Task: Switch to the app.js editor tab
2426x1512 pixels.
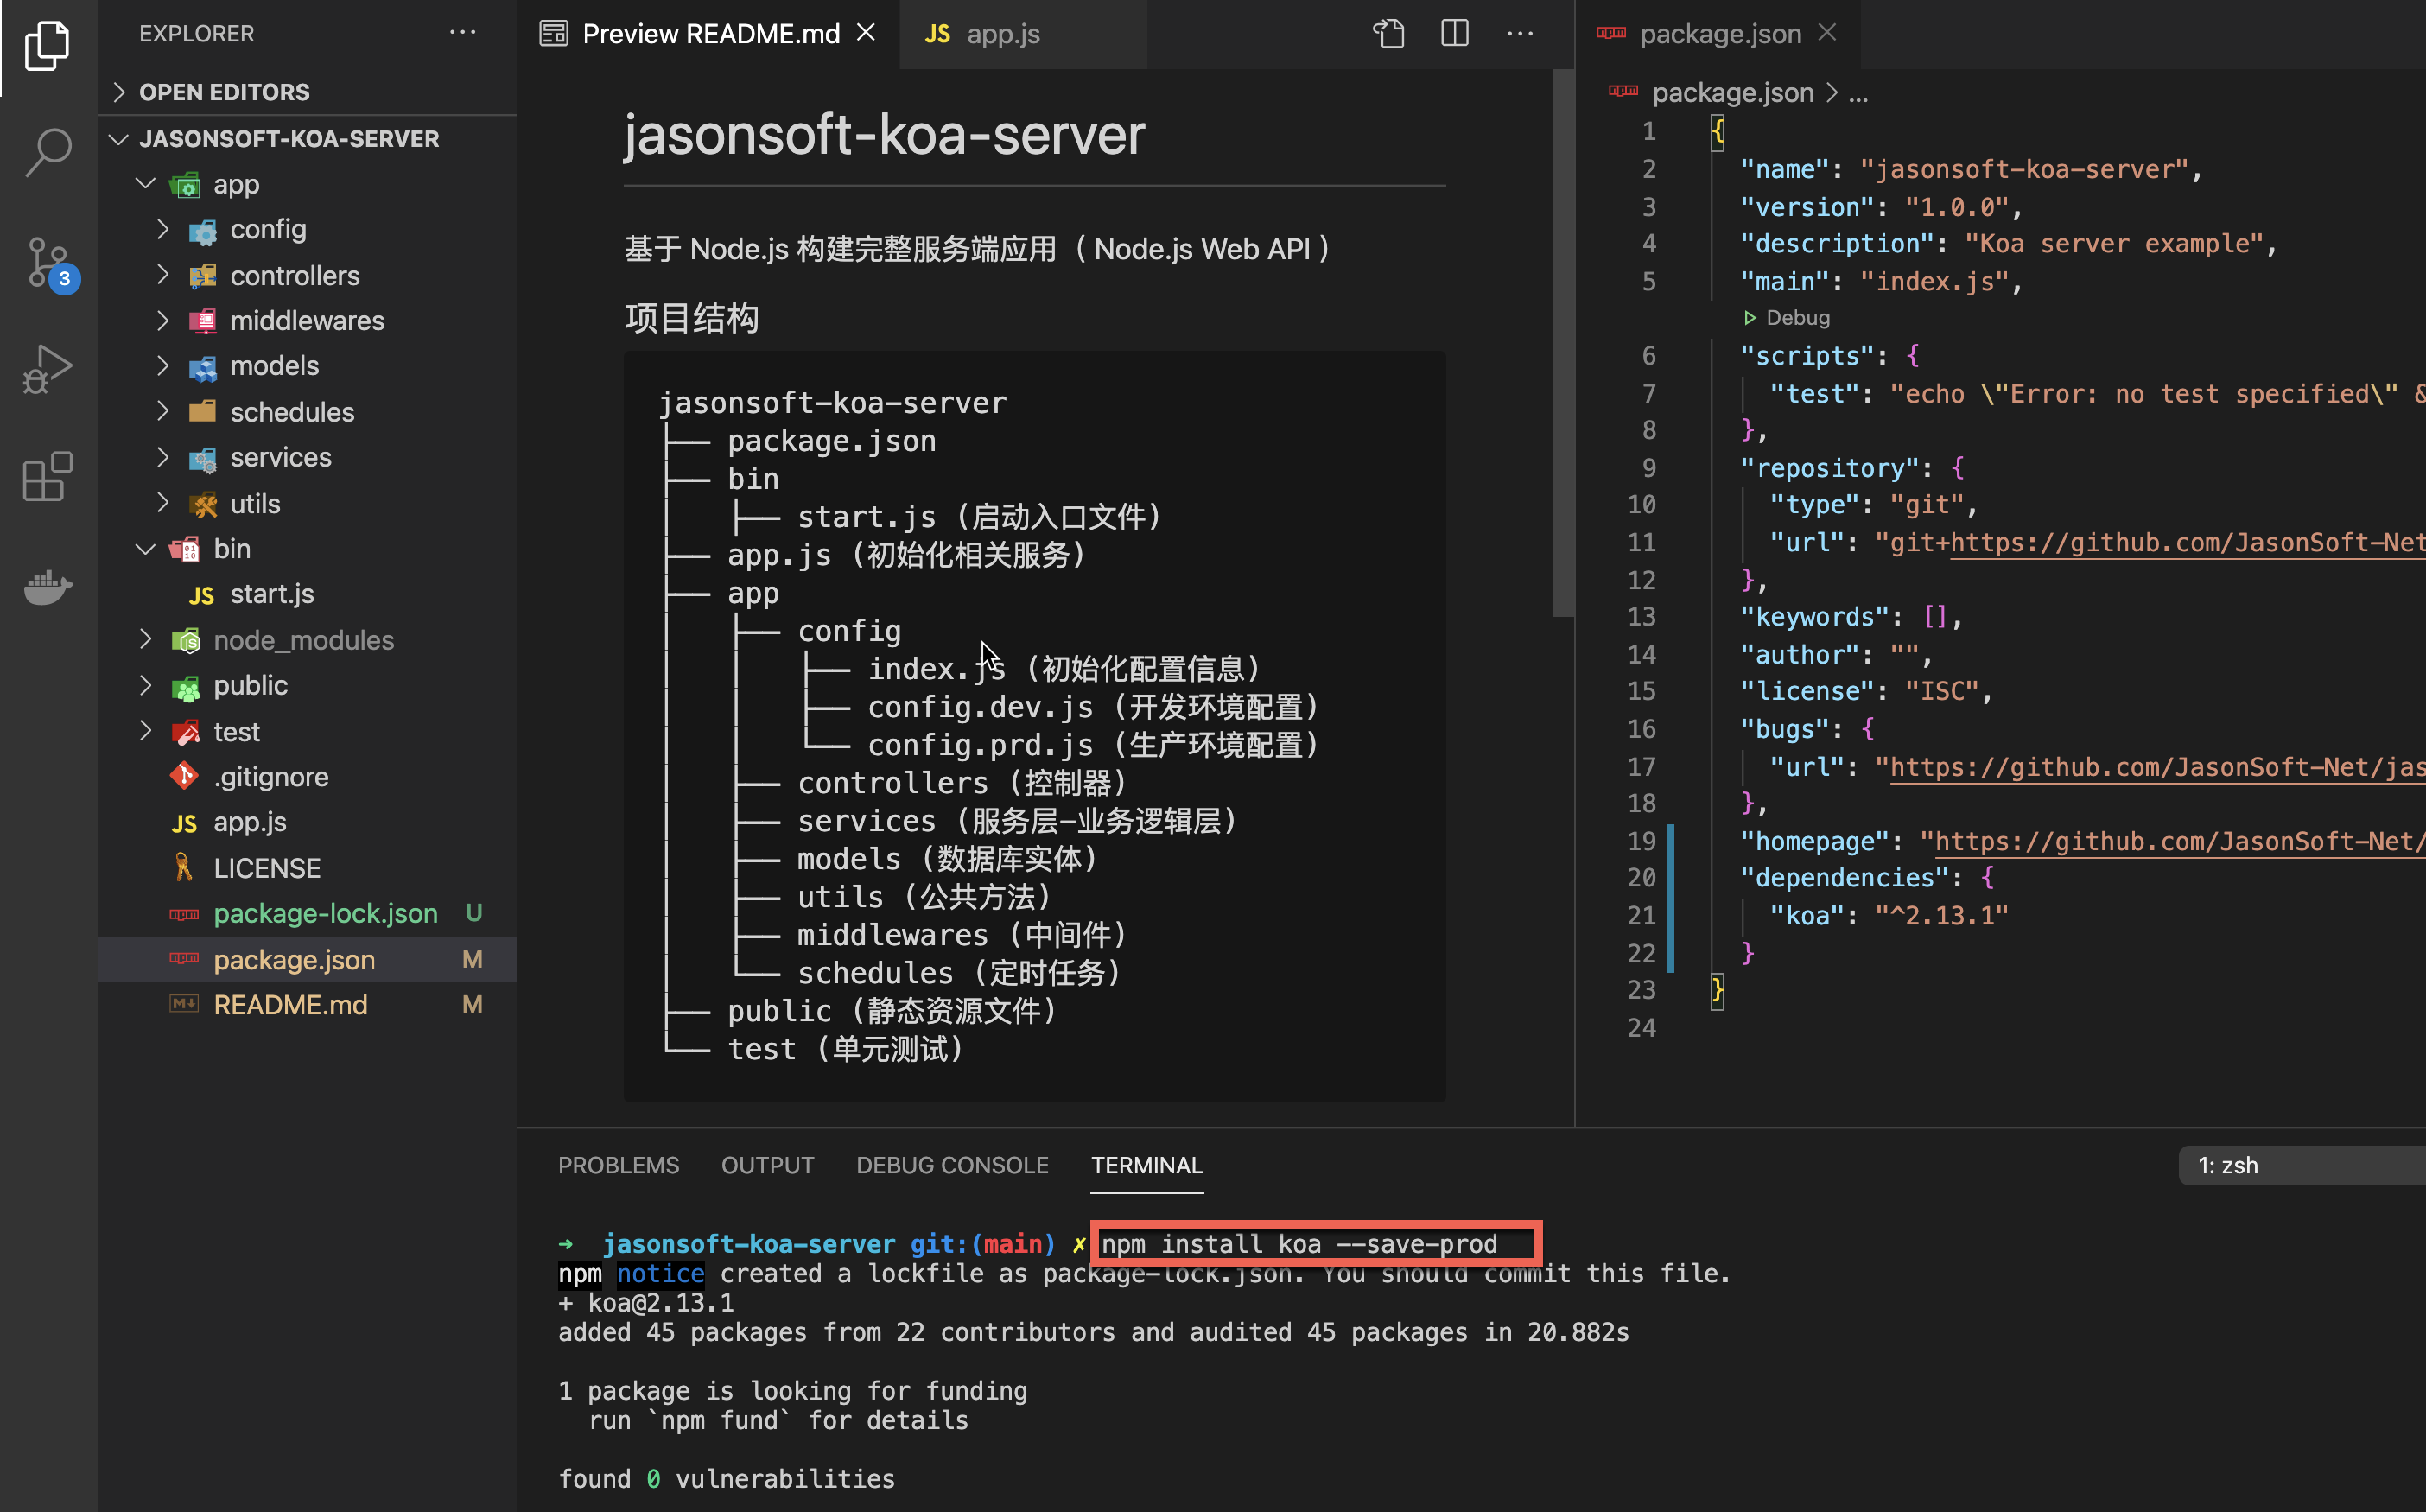Action: point(1002,34)
